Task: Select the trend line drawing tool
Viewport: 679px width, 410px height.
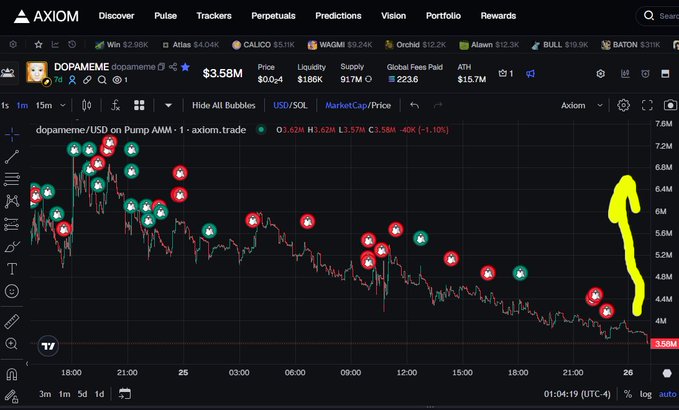Action: coord(12,157)
